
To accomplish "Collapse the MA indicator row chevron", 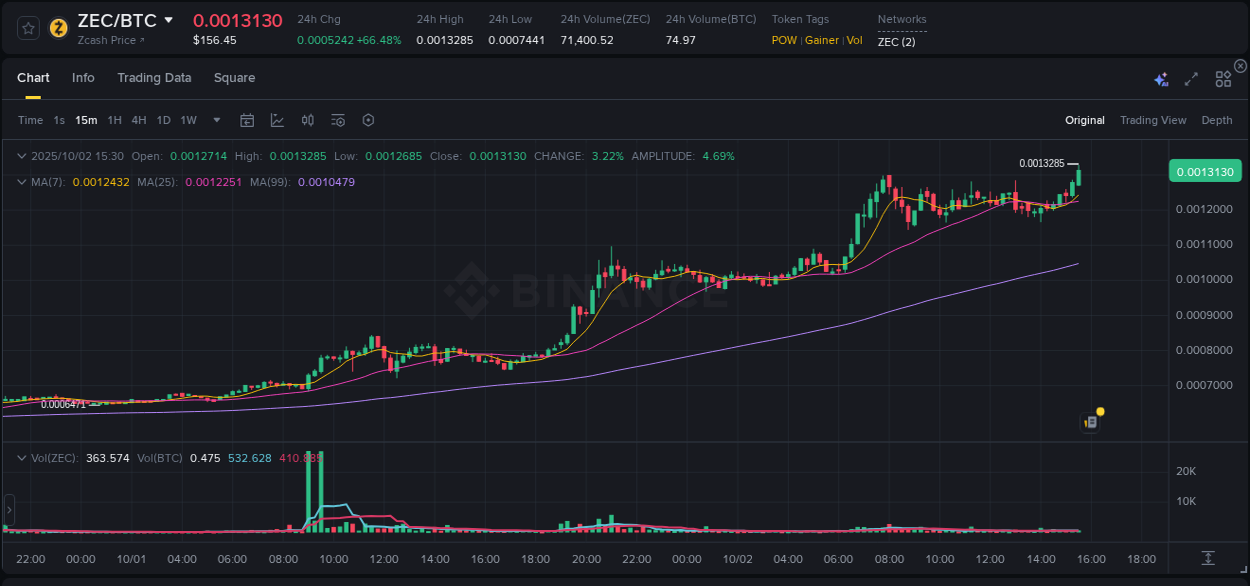I will tap(22, 182).
